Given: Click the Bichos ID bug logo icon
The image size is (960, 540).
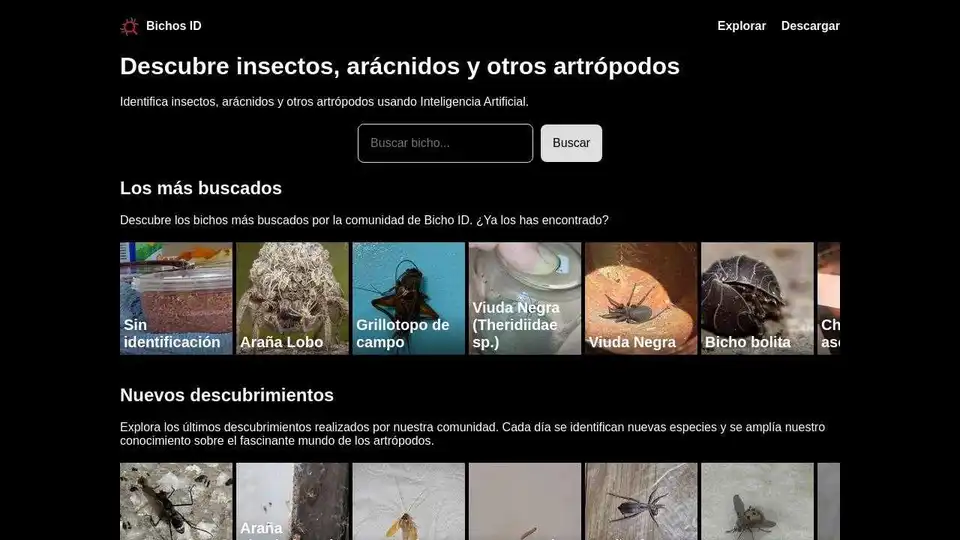Looking at the screenshot, I should [129, 26].
